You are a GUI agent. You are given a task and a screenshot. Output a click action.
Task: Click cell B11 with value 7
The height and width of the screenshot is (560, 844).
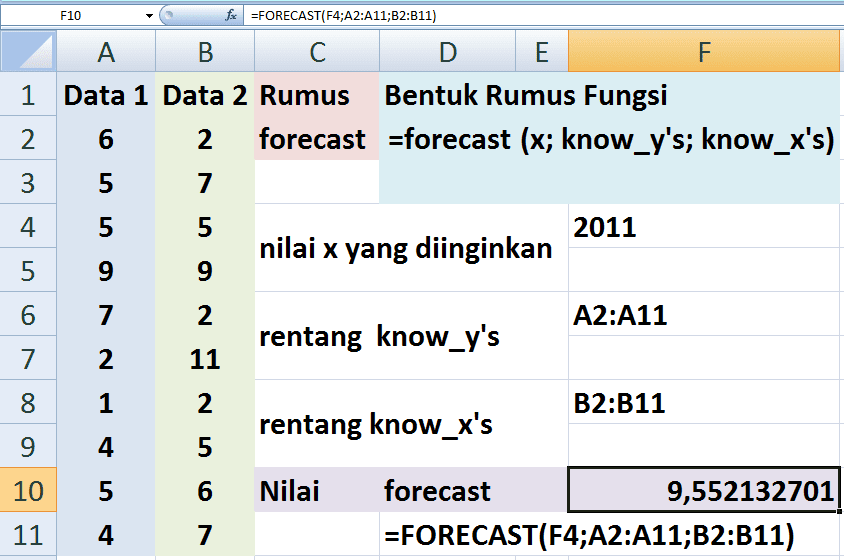pos(205,534)
